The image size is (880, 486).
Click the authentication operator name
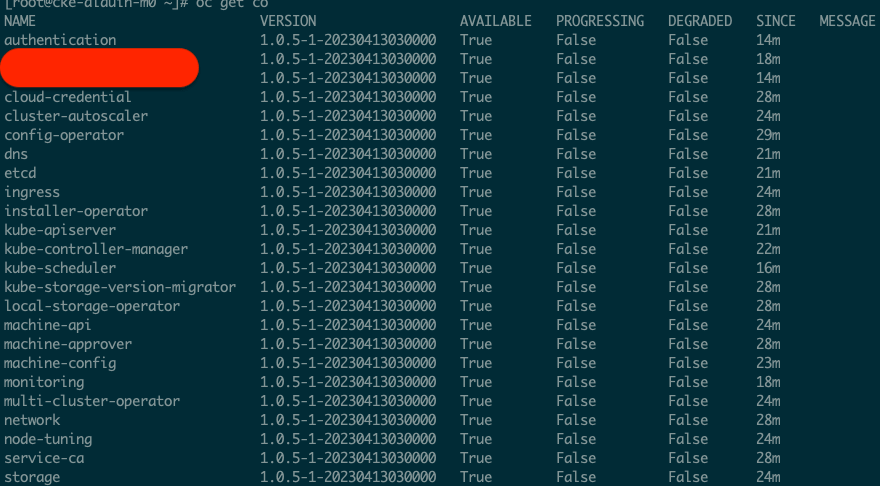(x=60, y=40)
